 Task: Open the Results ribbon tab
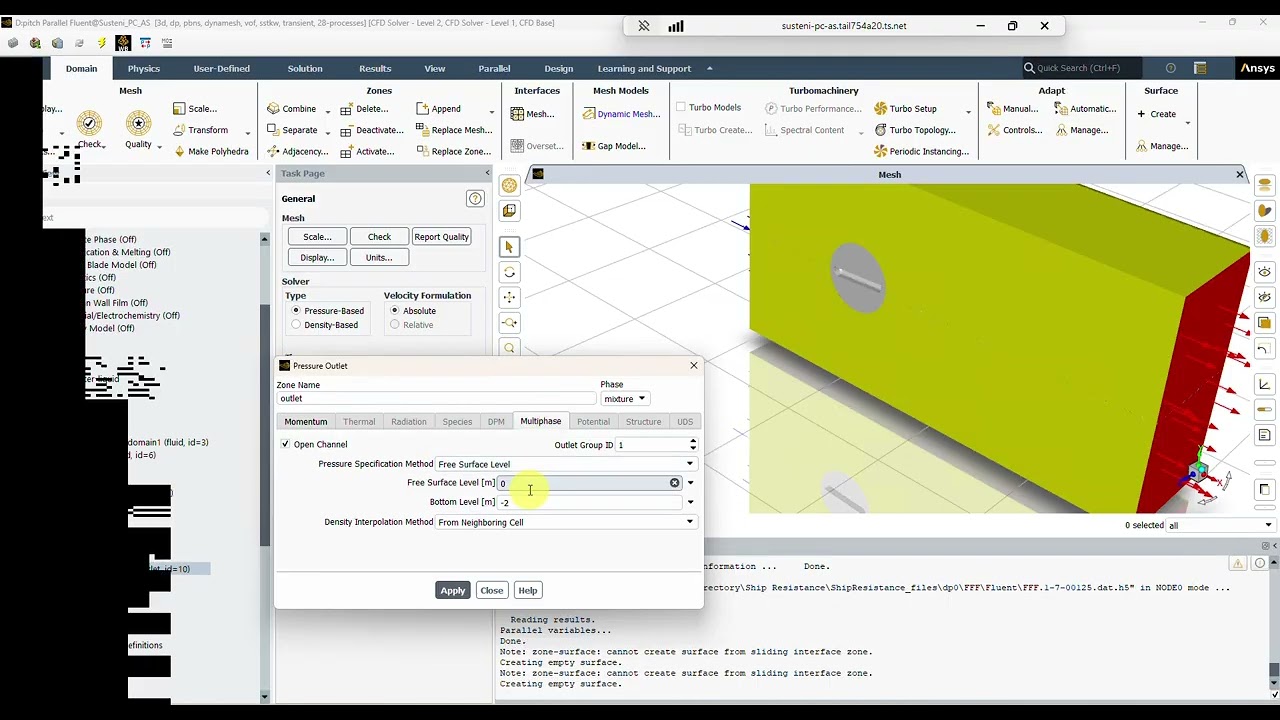375,68
